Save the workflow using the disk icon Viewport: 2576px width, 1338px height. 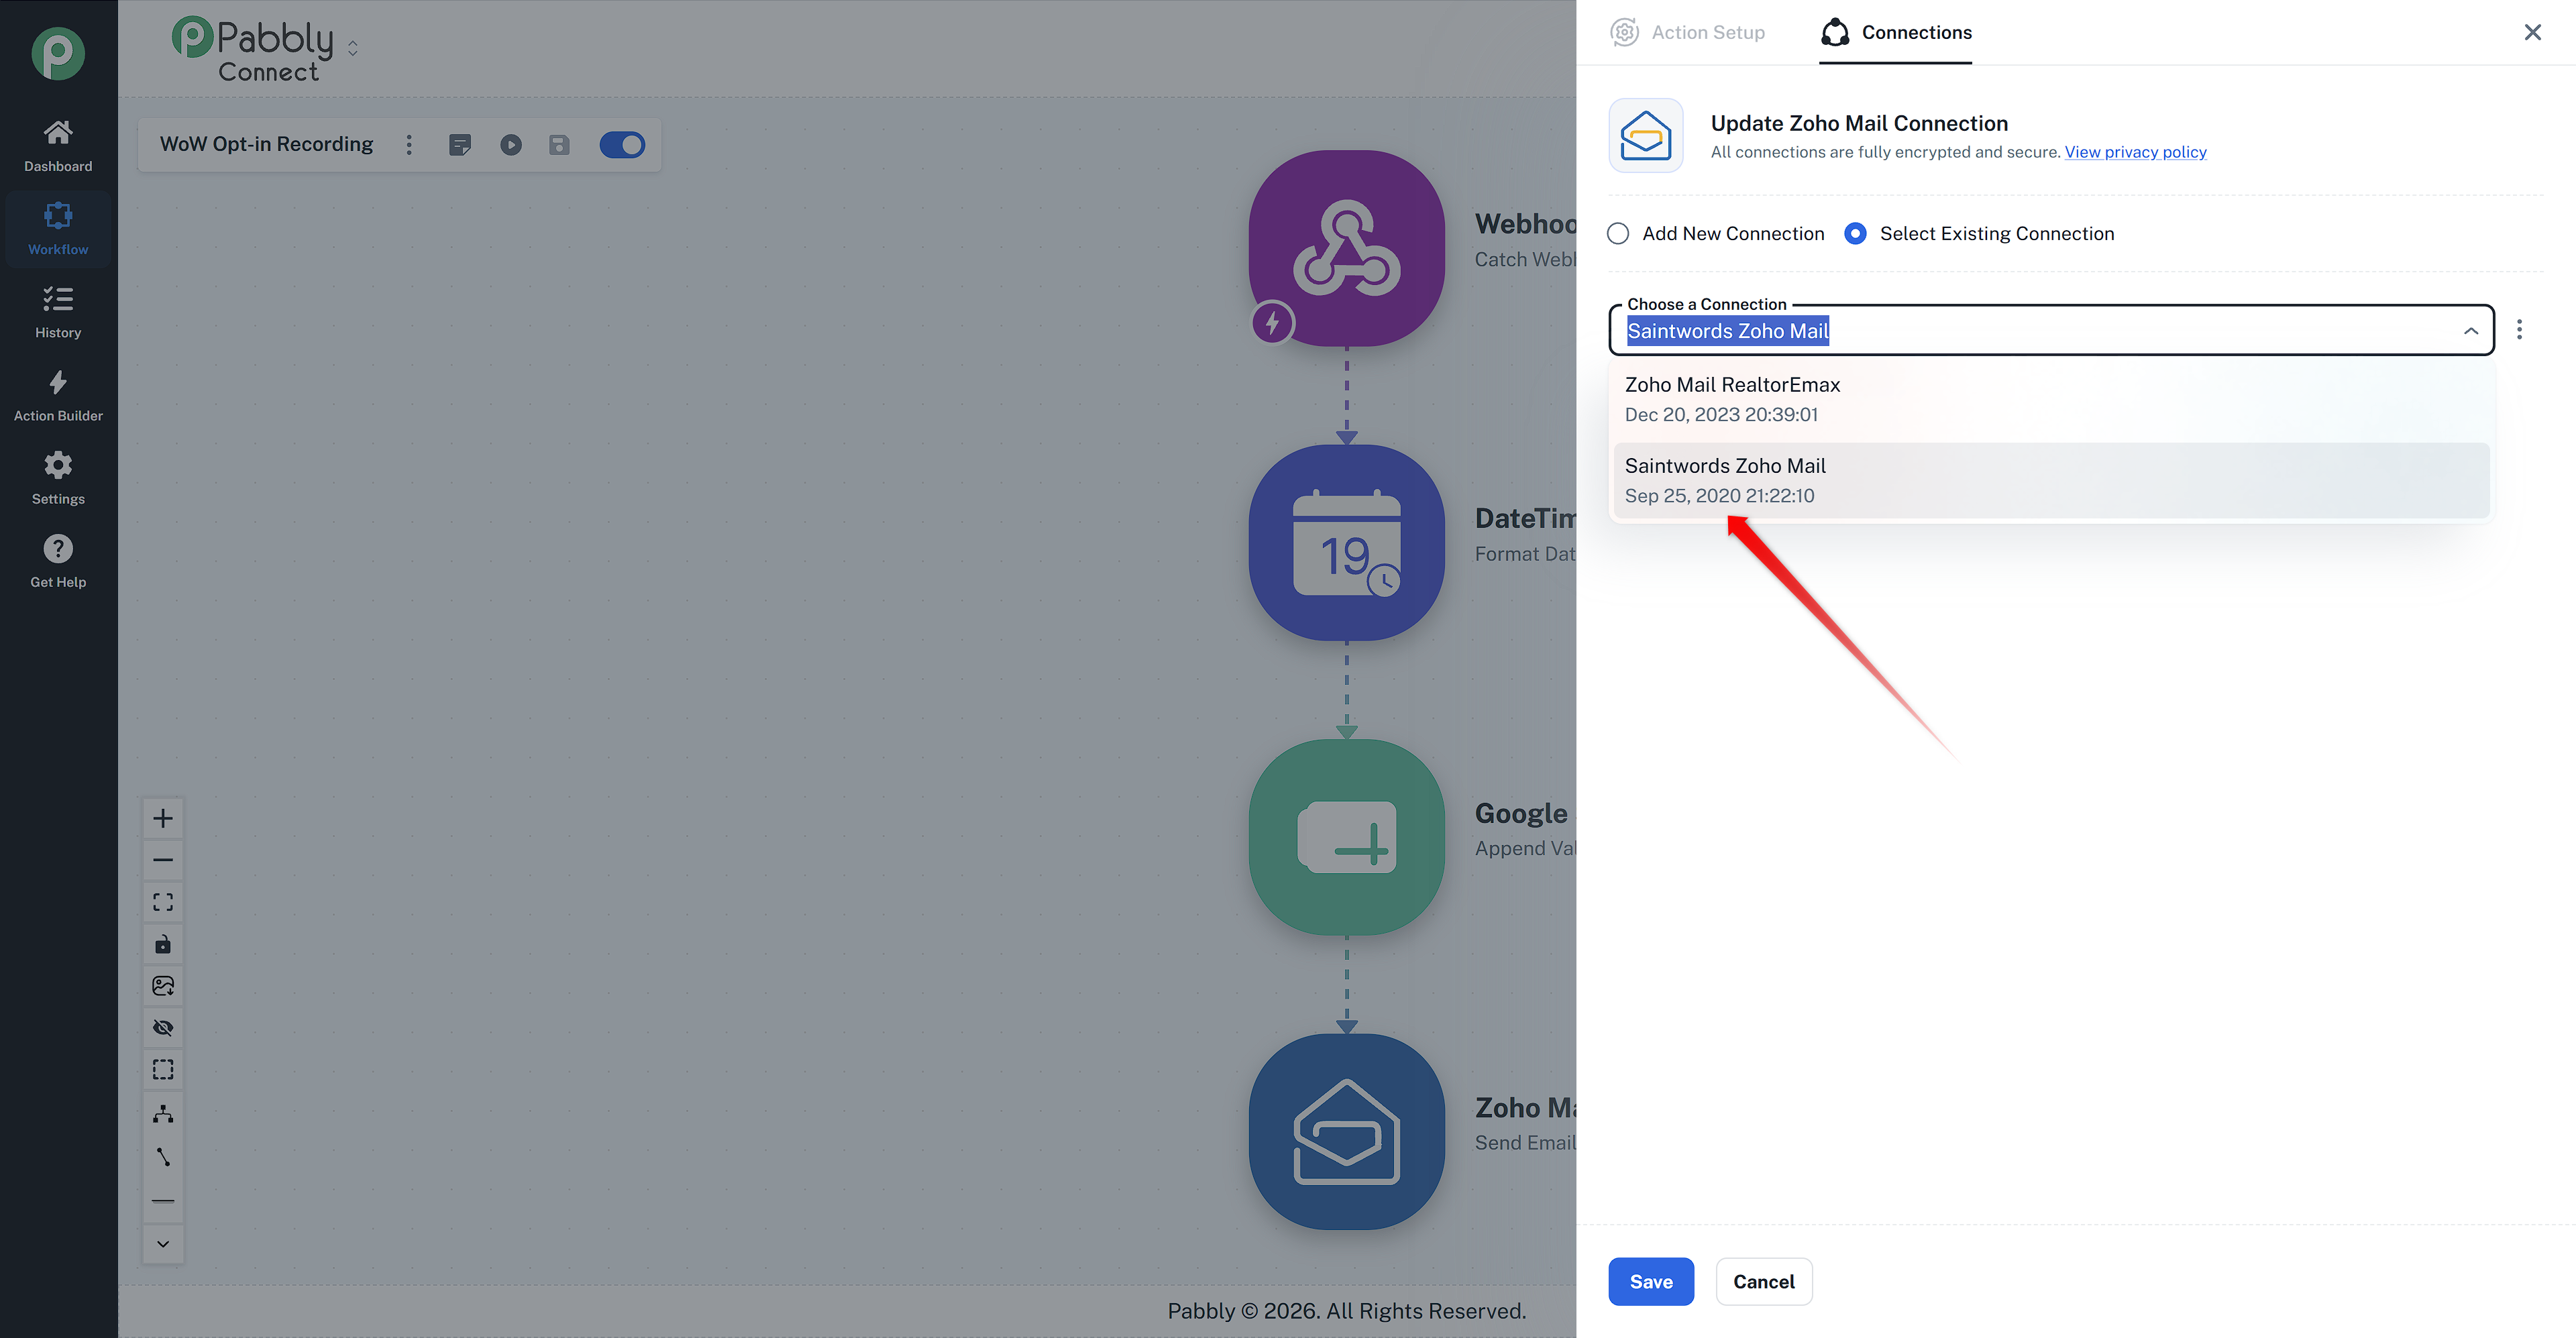(559, 145)
